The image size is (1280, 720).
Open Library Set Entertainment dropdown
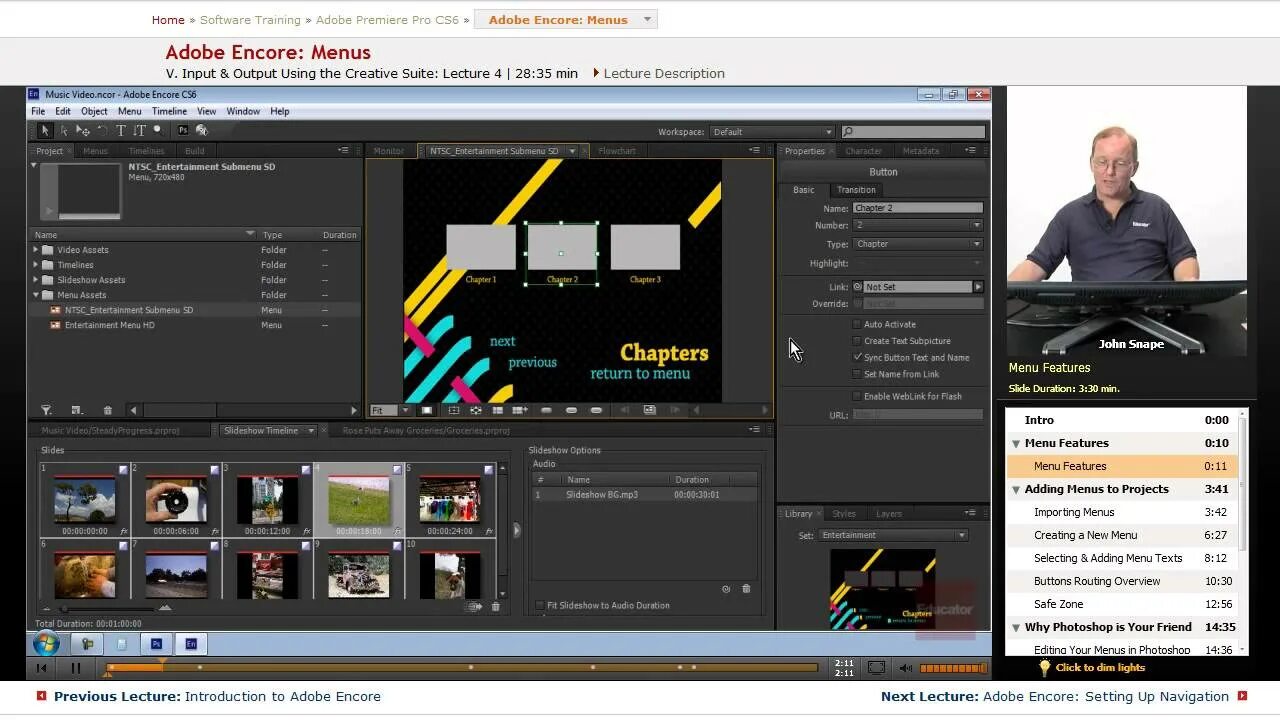click(894, 535)
